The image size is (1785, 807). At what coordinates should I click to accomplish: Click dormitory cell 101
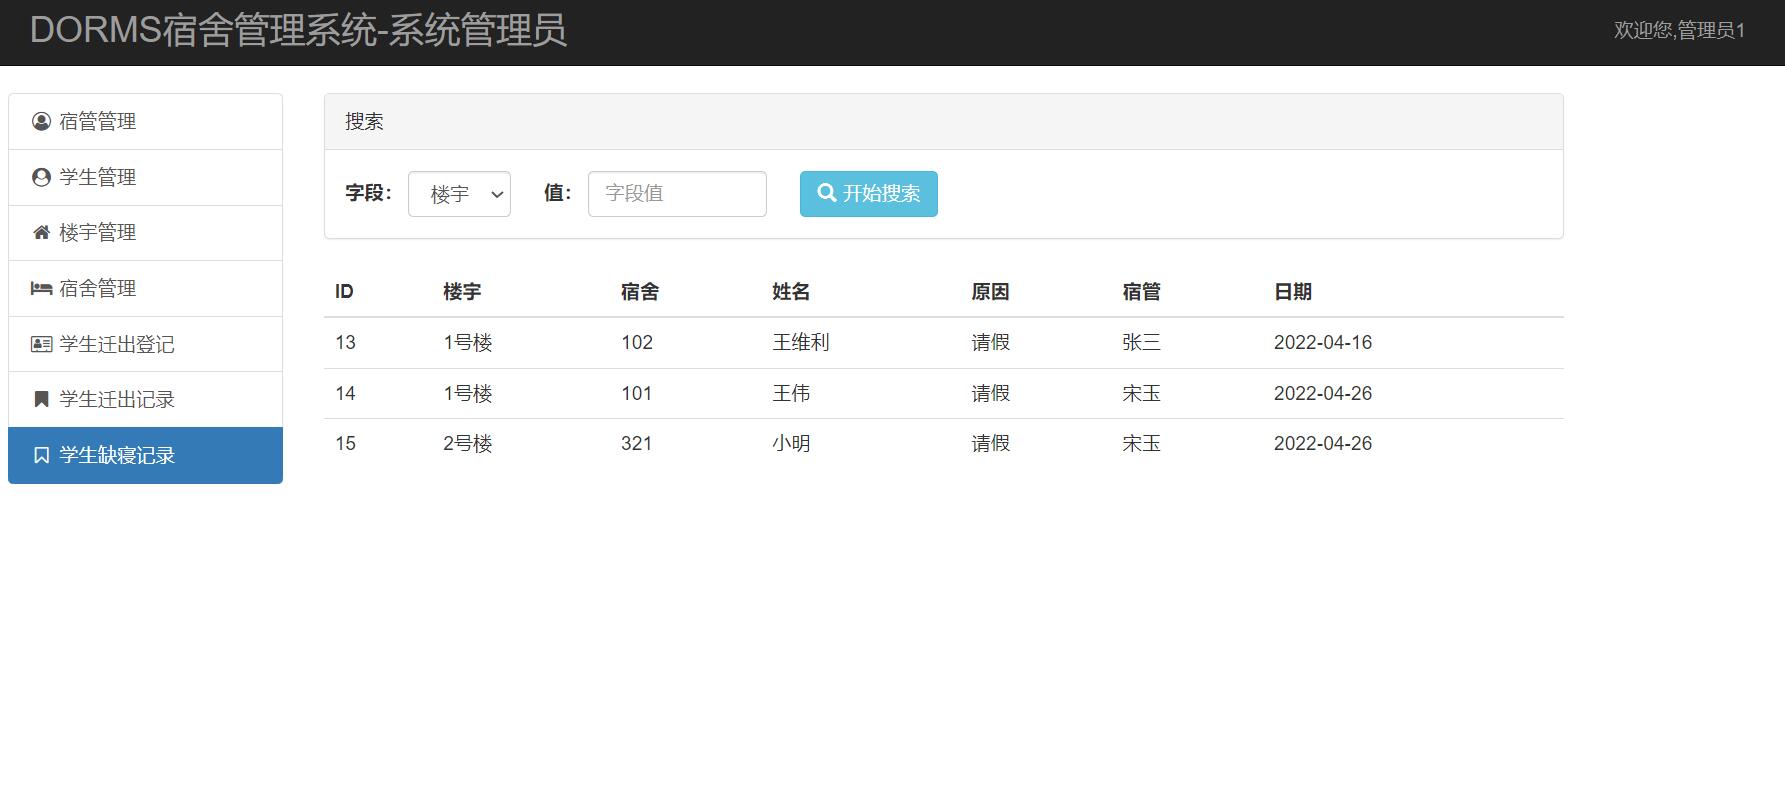637,394
